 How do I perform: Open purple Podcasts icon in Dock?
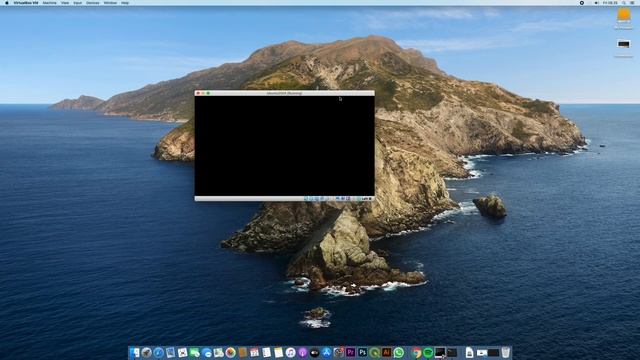(302, 352)
